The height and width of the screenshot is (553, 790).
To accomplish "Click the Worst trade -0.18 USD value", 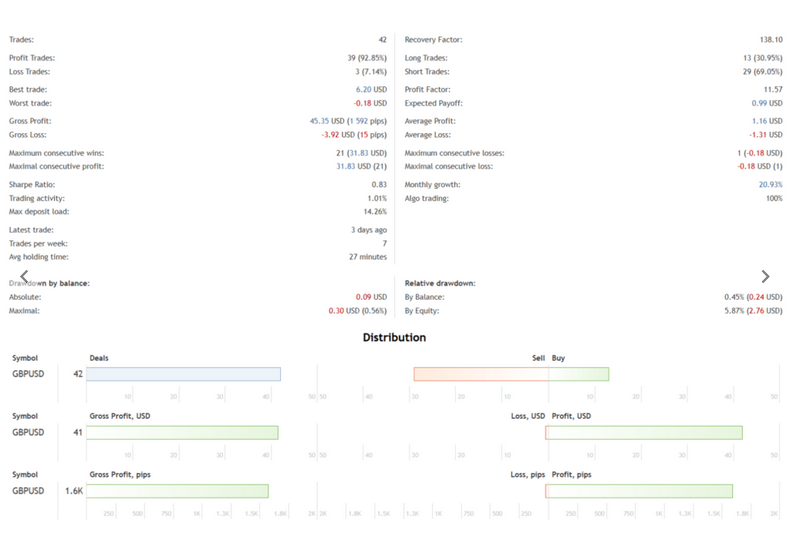I will pos(370,103).
